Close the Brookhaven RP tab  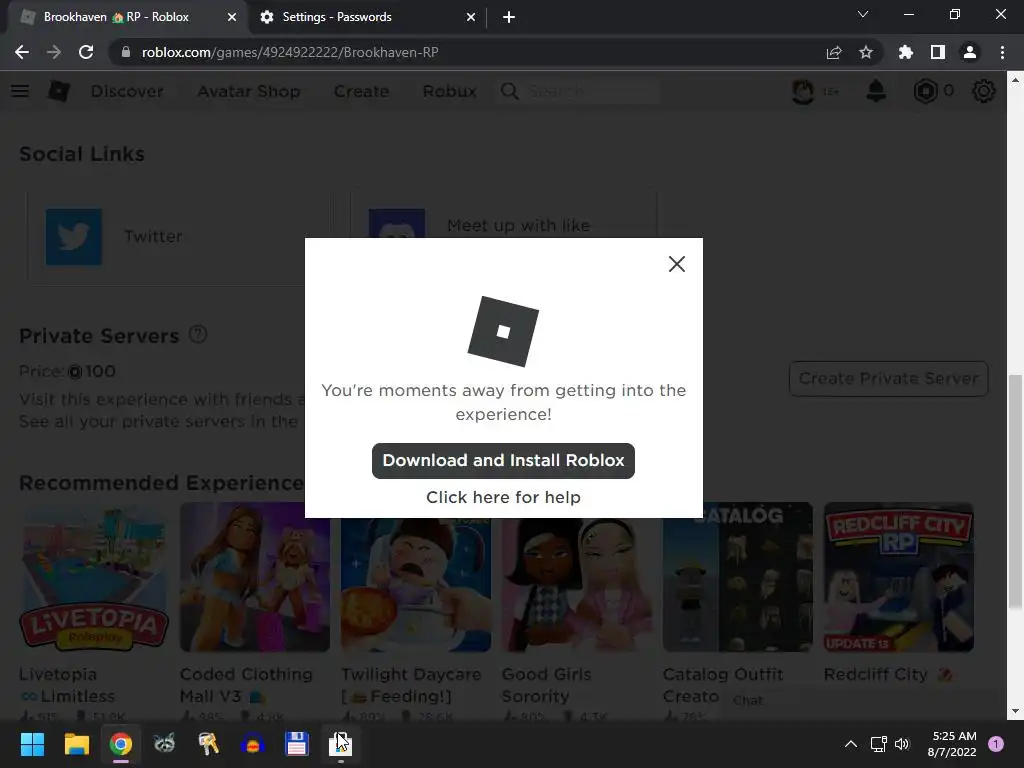tap(232, 17)
